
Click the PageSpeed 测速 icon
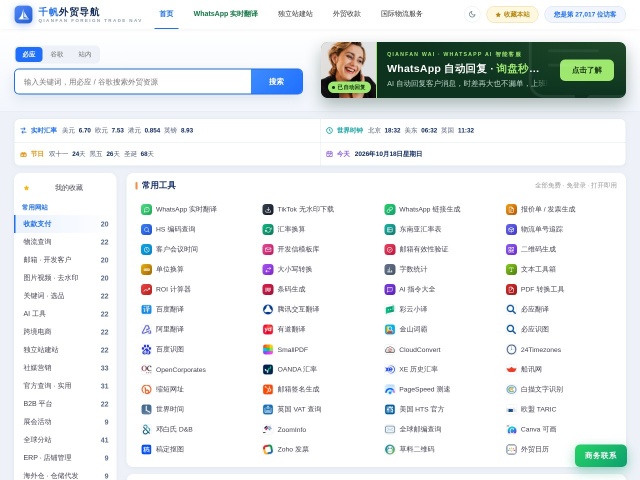pos(390,389)
